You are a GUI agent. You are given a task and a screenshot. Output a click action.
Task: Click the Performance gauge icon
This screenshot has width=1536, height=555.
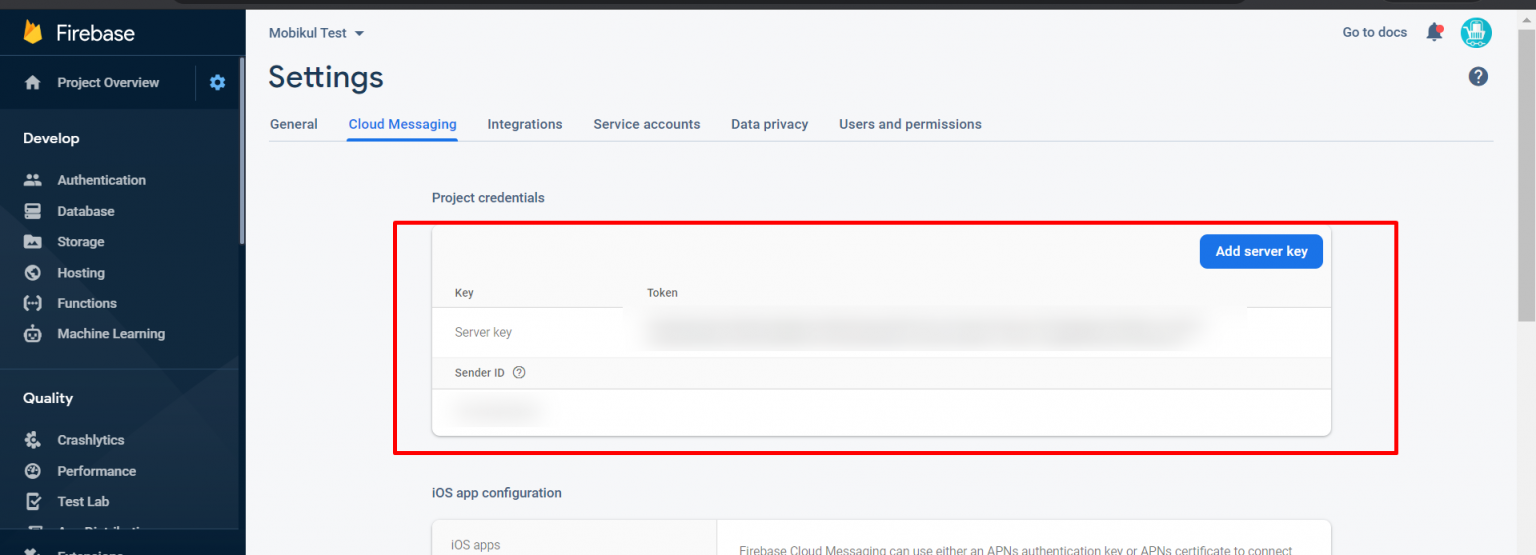33,471
